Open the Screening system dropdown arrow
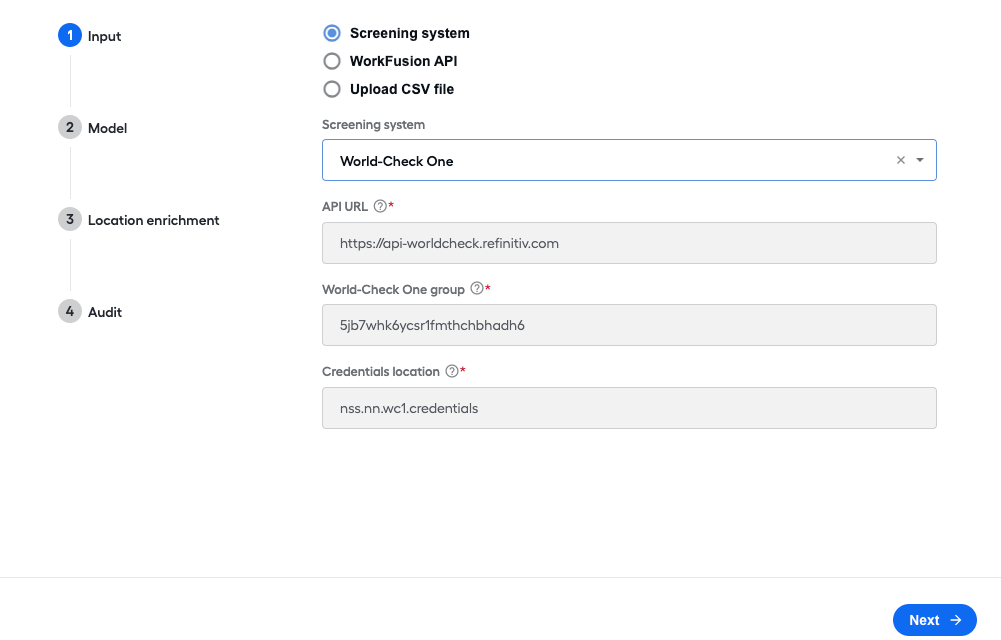Image resolution: width=1001 pixels, height=640 pixels. coord(920,160)
